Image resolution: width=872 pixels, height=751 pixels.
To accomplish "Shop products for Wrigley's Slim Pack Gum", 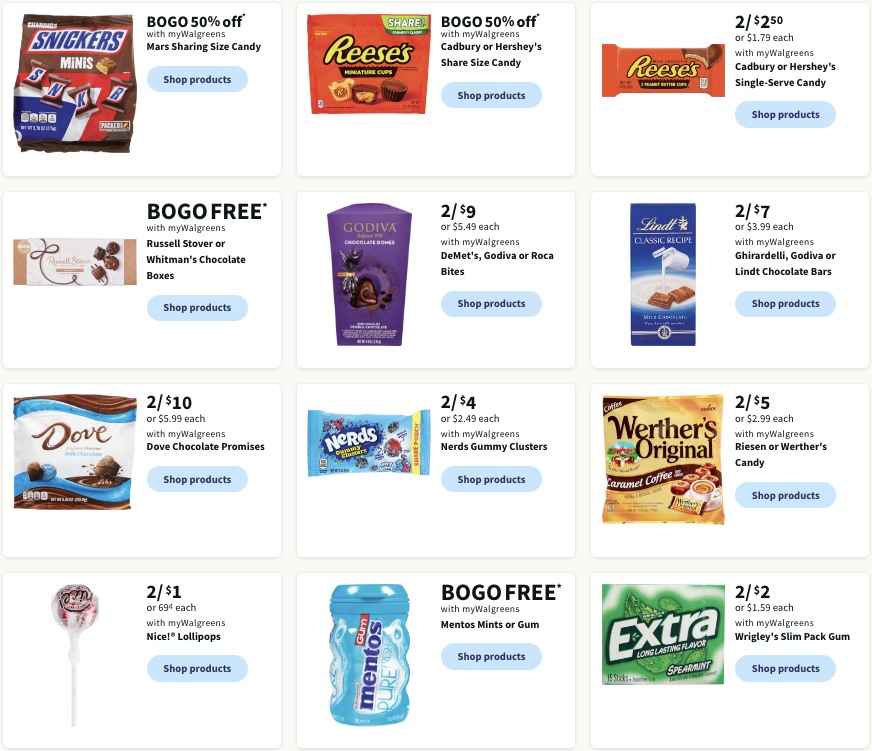I will [x=785, y=668].
